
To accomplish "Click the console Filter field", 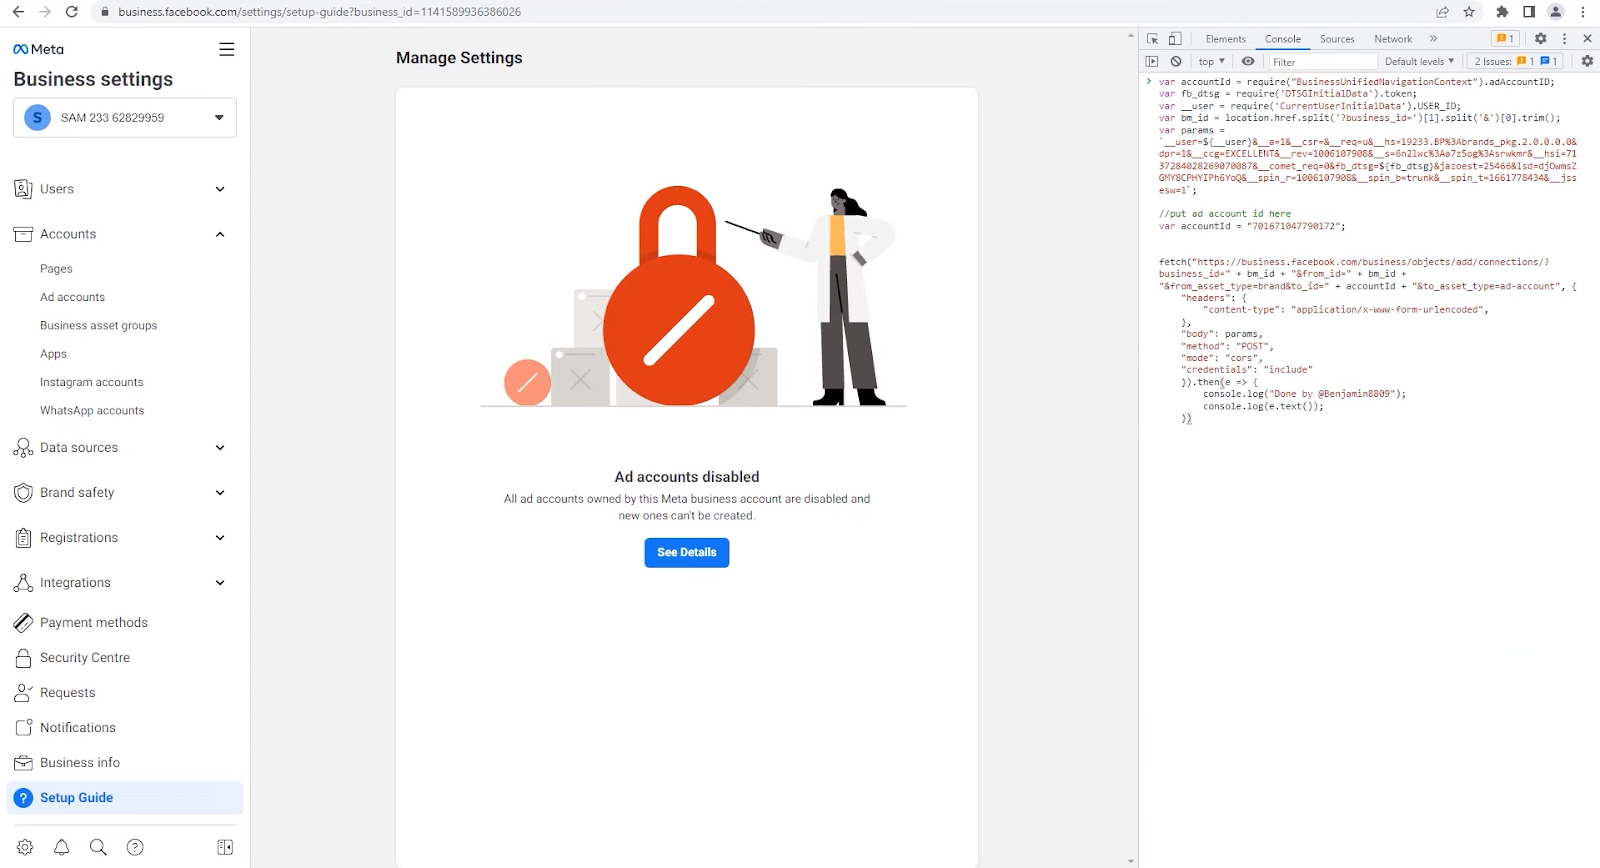I will click(x=1322, y=62).
